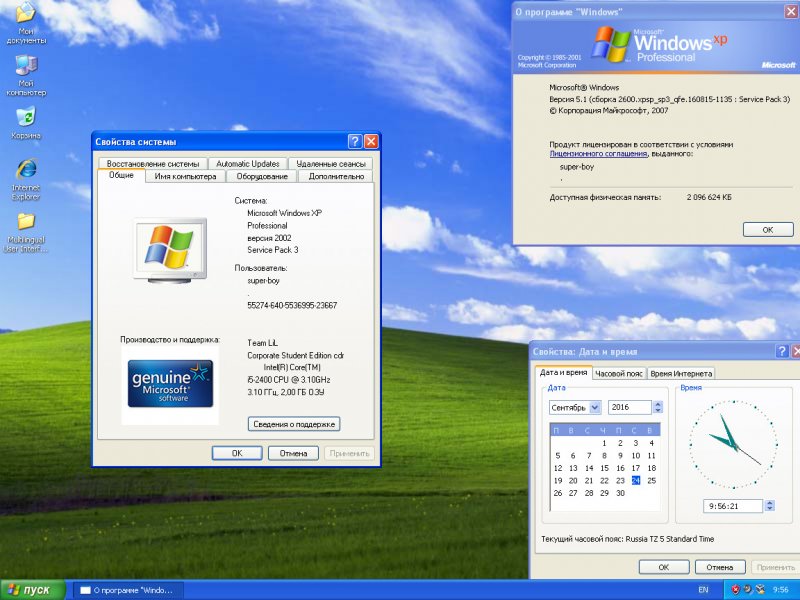Click the time field showing 9:56:21
Screen dimensions: 800x600
(x=733, y=506)
